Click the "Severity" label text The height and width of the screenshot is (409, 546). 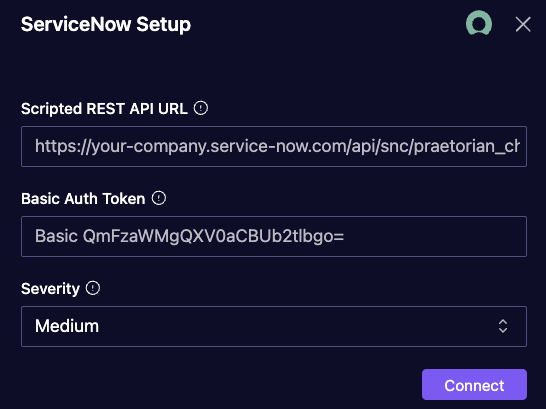point(50,289)
